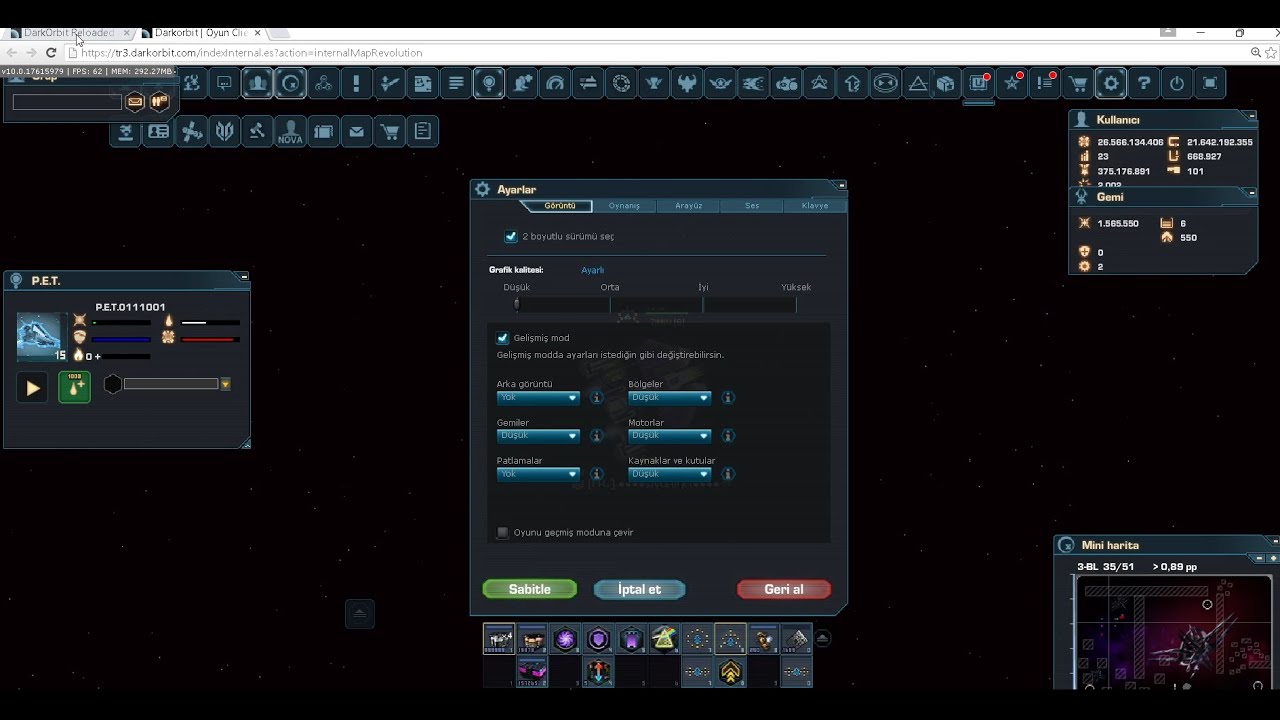Open the Motorlar dropdown

[x=669, y=435]
